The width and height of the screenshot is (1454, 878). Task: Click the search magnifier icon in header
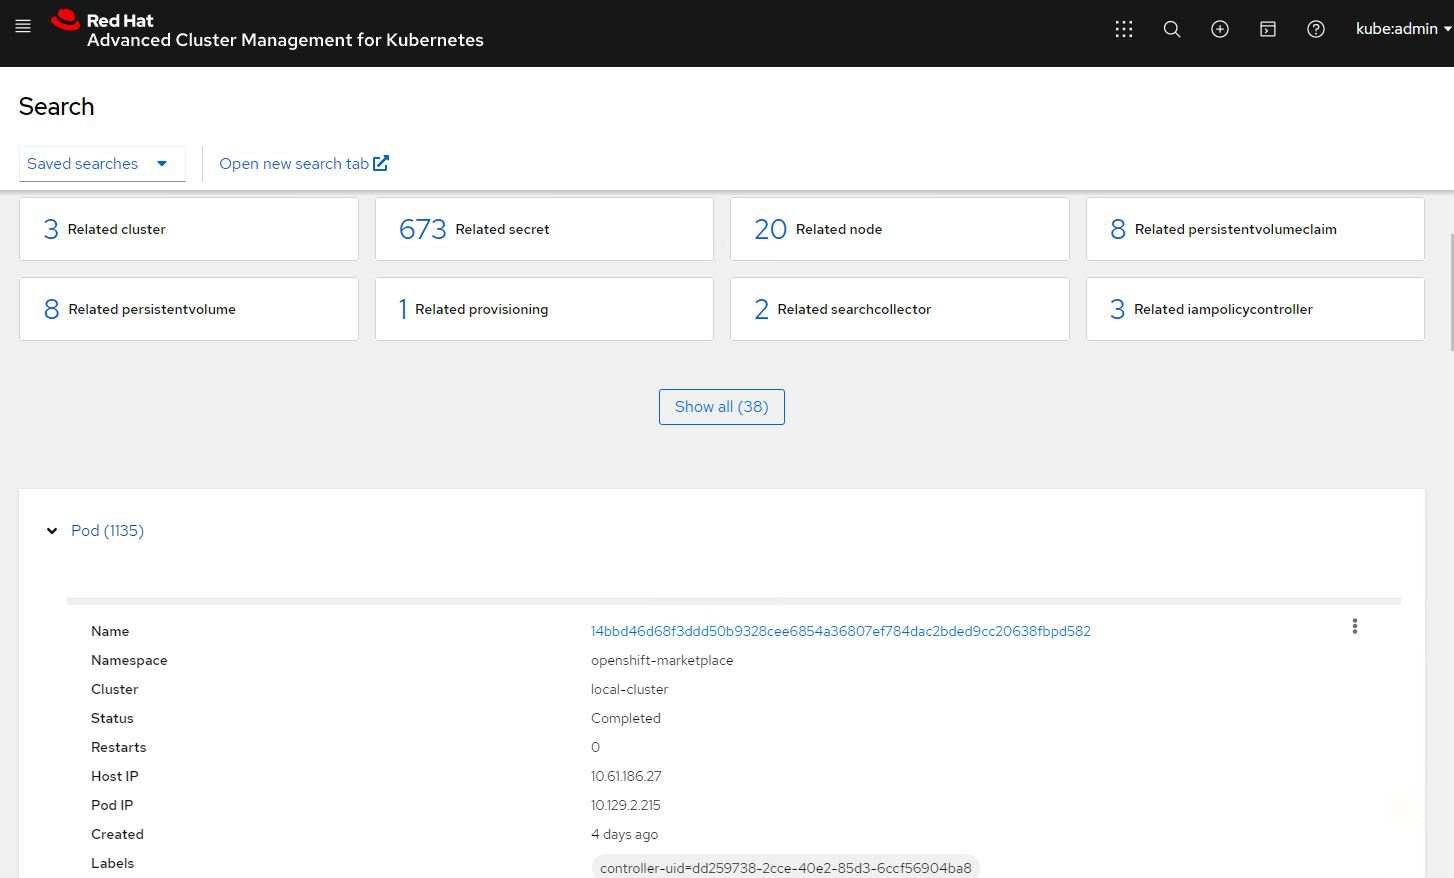coord(1172,29)
